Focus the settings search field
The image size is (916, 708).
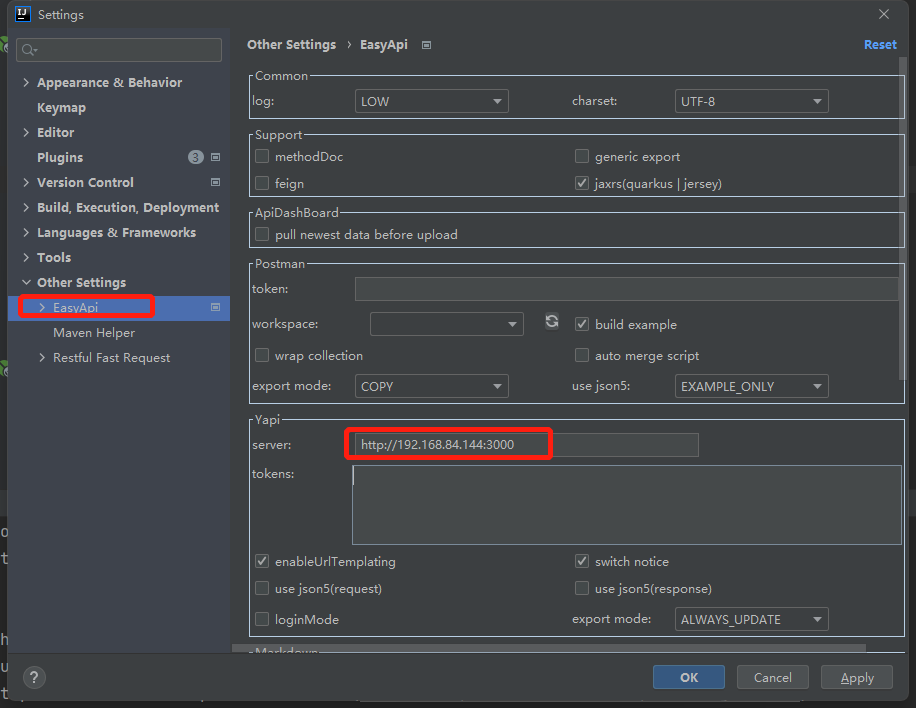point(119,50)
